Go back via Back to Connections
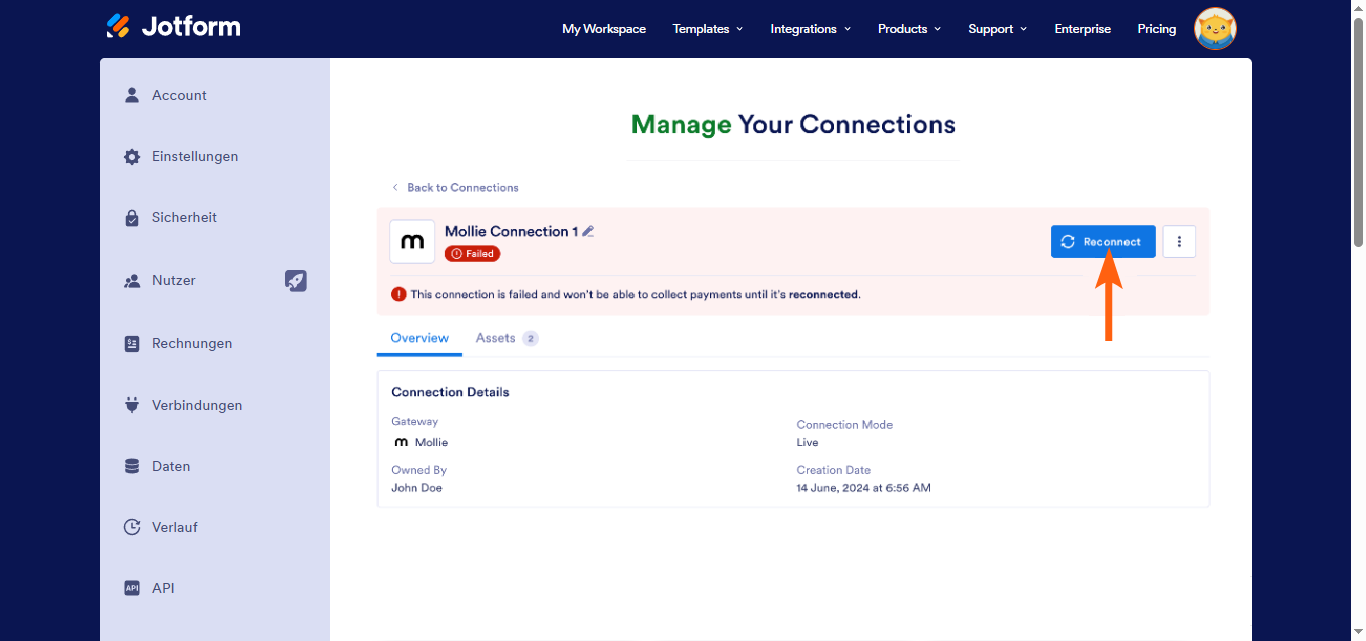This screenshot has width=1366, height=641. tap(455, 187)
